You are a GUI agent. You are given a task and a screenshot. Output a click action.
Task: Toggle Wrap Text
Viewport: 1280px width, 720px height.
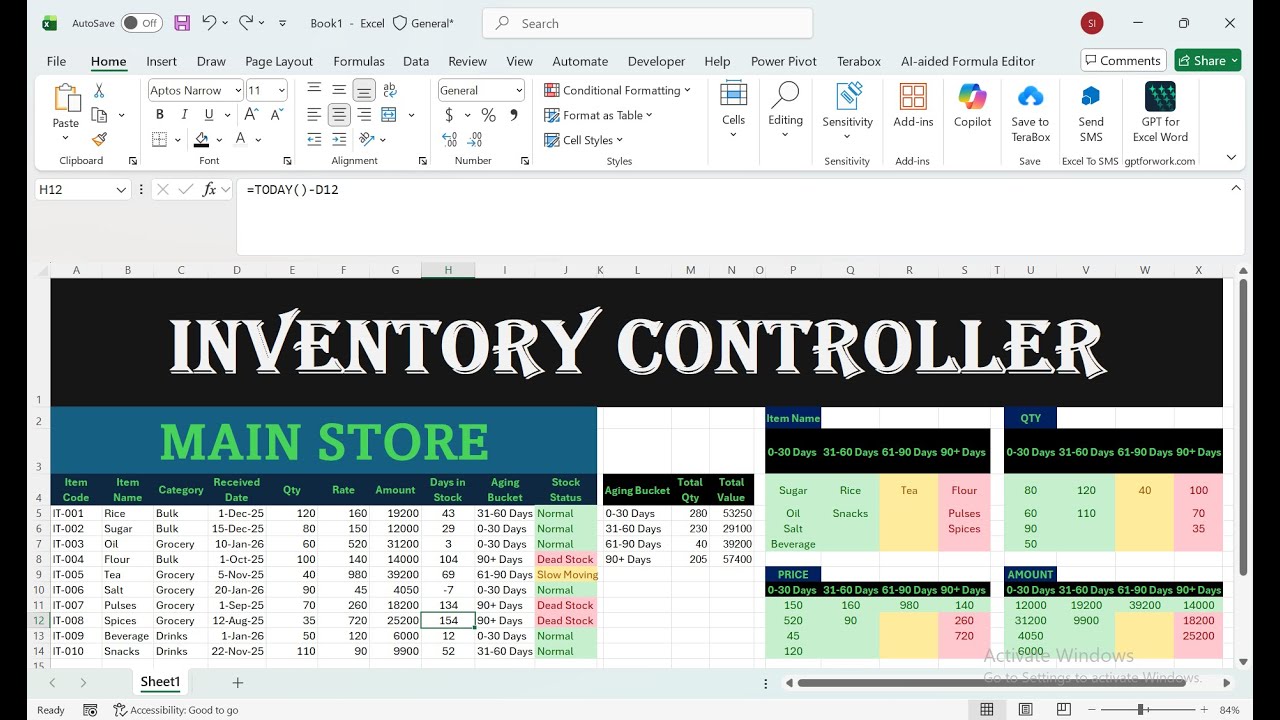(x=390, y=90)
